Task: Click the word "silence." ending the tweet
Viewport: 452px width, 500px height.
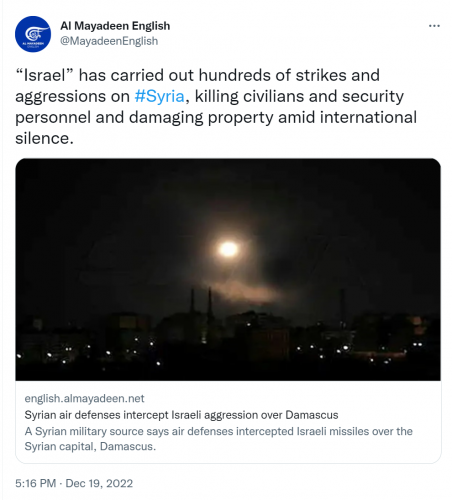Action: pos(44,138)
